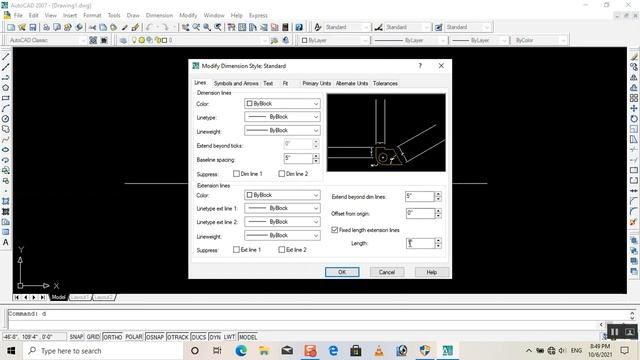
Task: Click OK in Modify Dimension Style
Action: point(342,272)
